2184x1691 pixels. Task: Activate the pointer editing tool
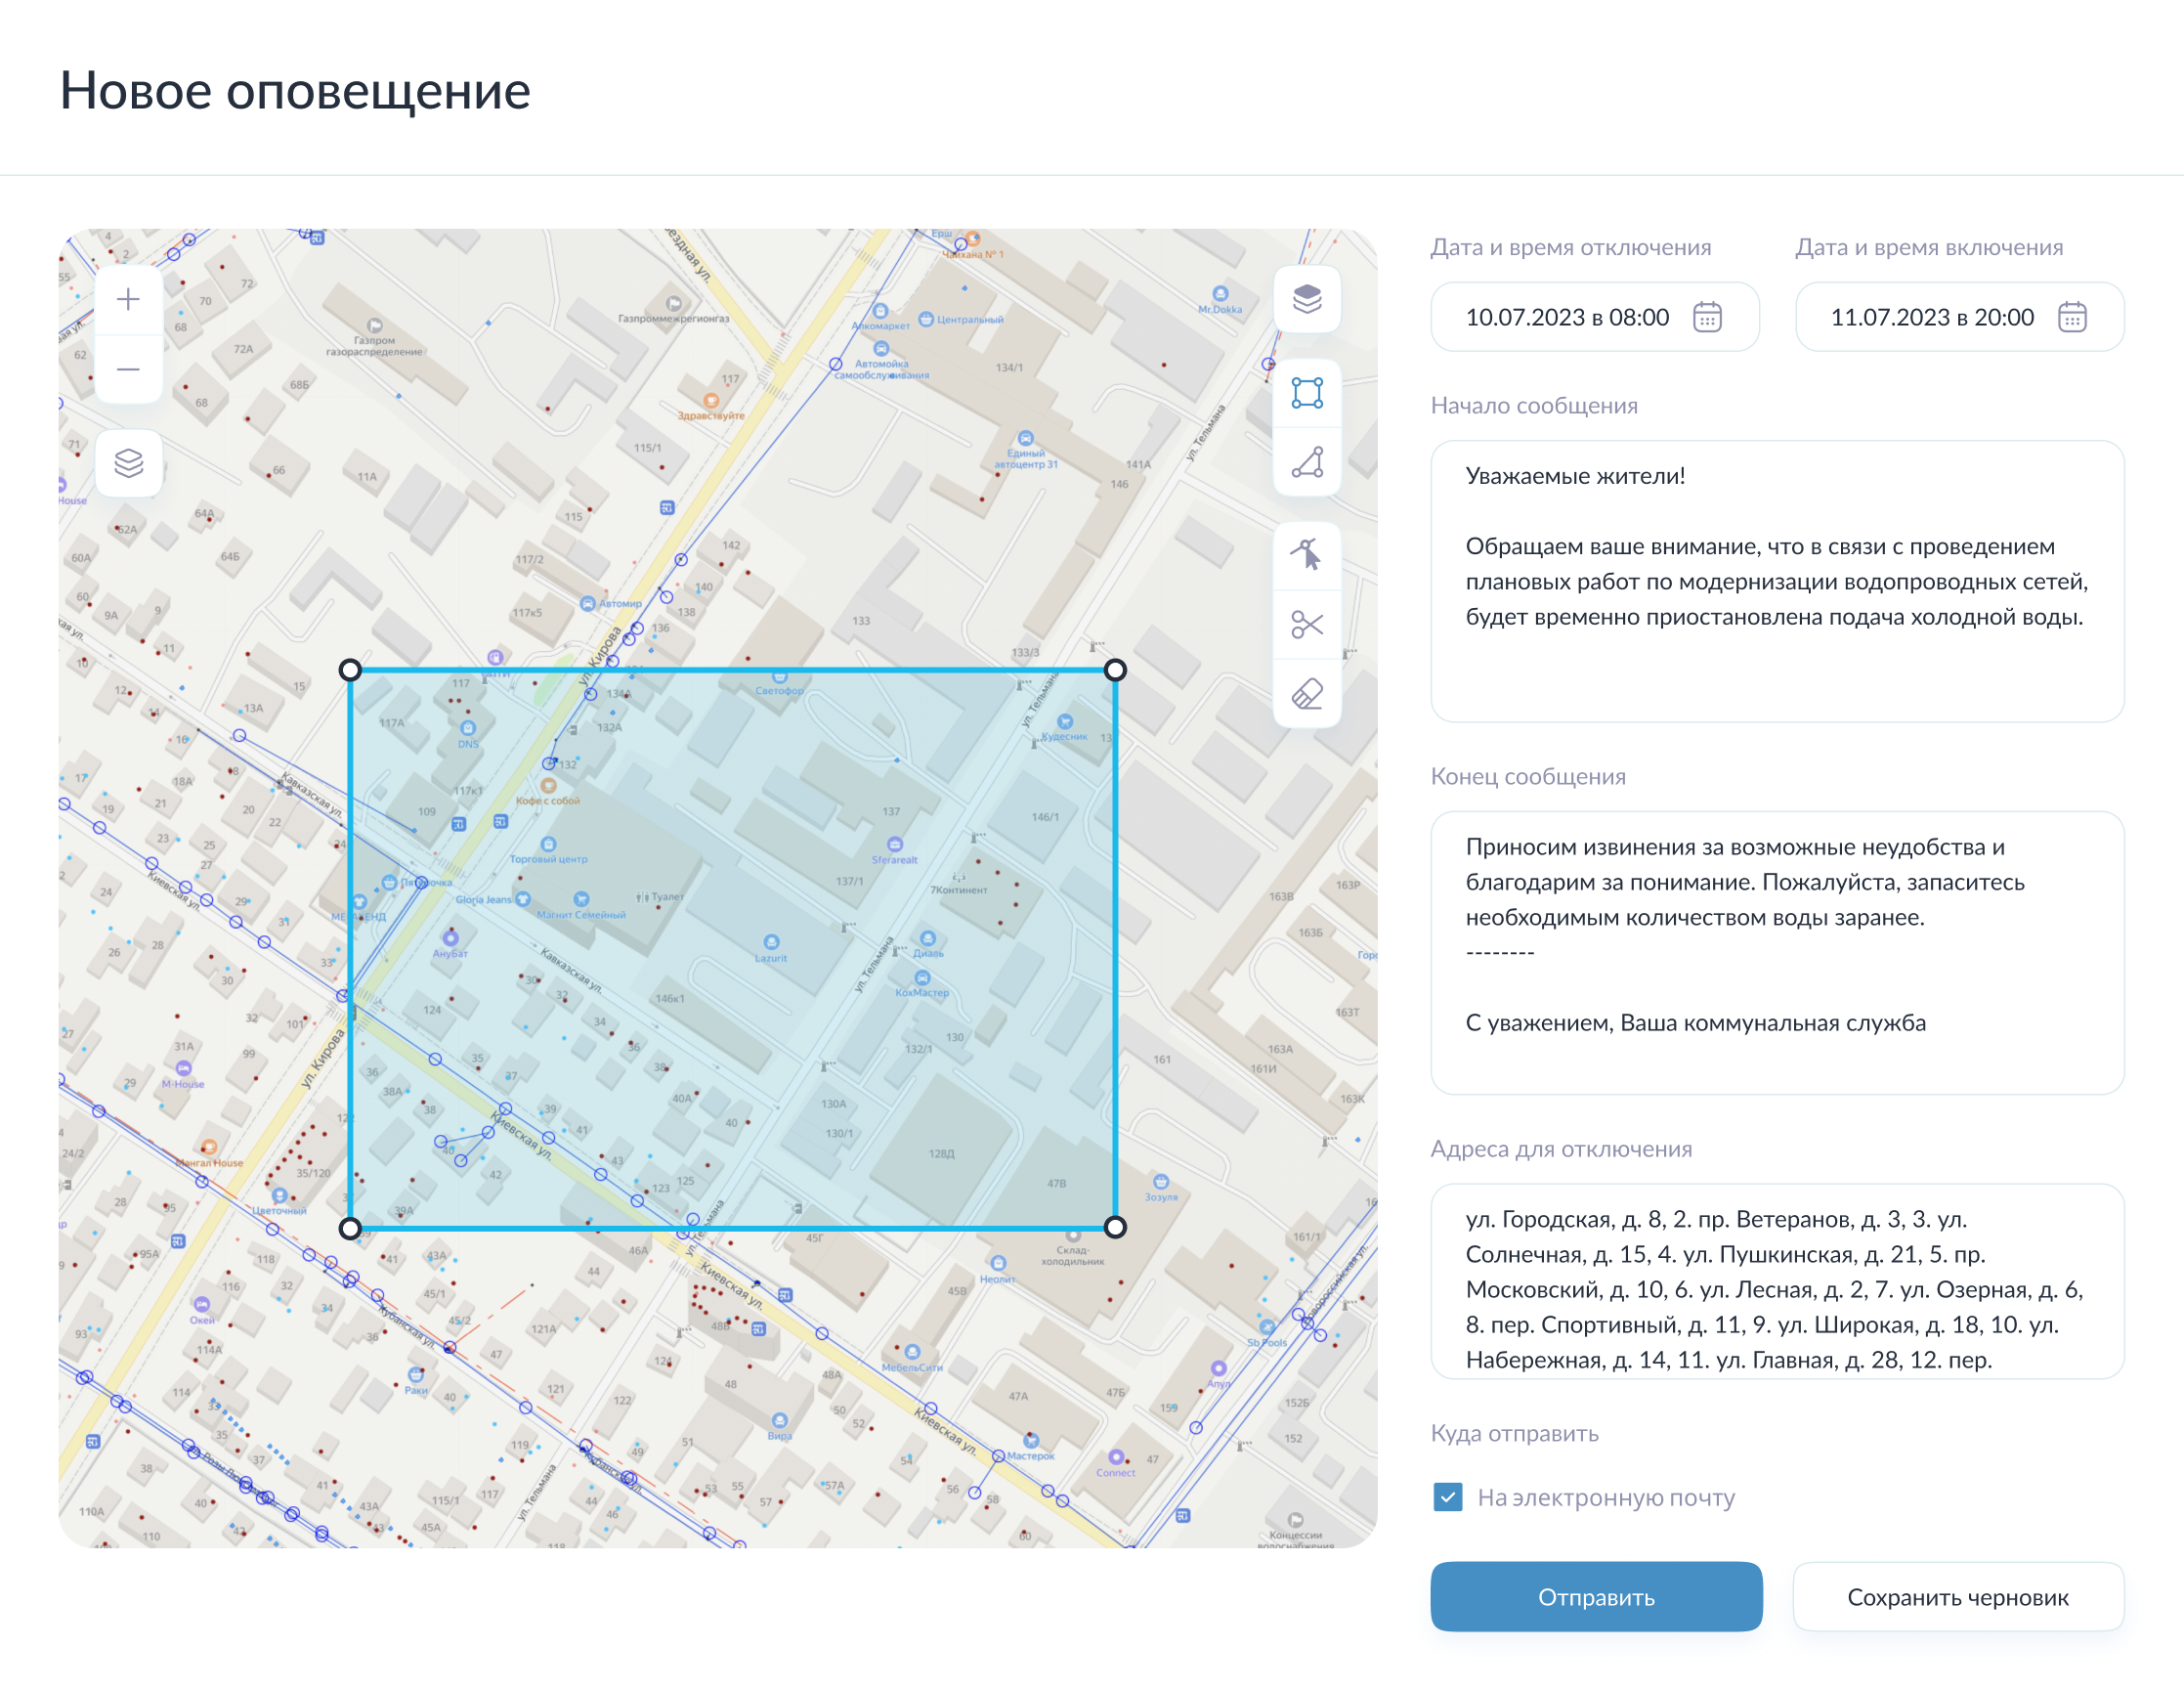coord(1307,553)
